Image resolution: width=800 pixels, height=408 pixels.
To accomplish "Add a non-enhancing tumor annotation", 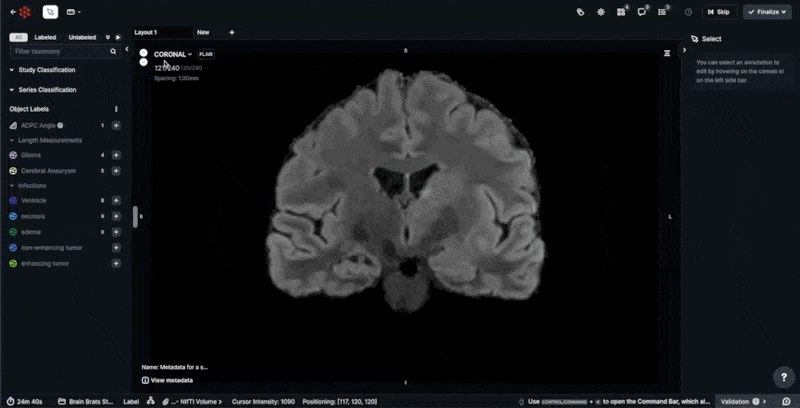I will click(x=116, y=248).
